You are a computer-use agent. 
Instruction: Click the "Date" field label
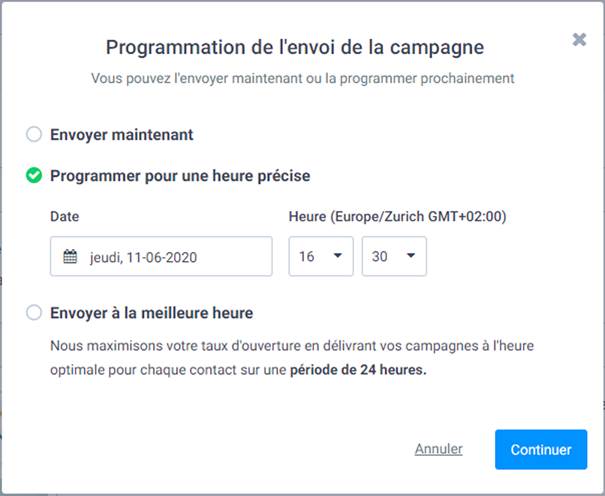click(x=64, y=216)
